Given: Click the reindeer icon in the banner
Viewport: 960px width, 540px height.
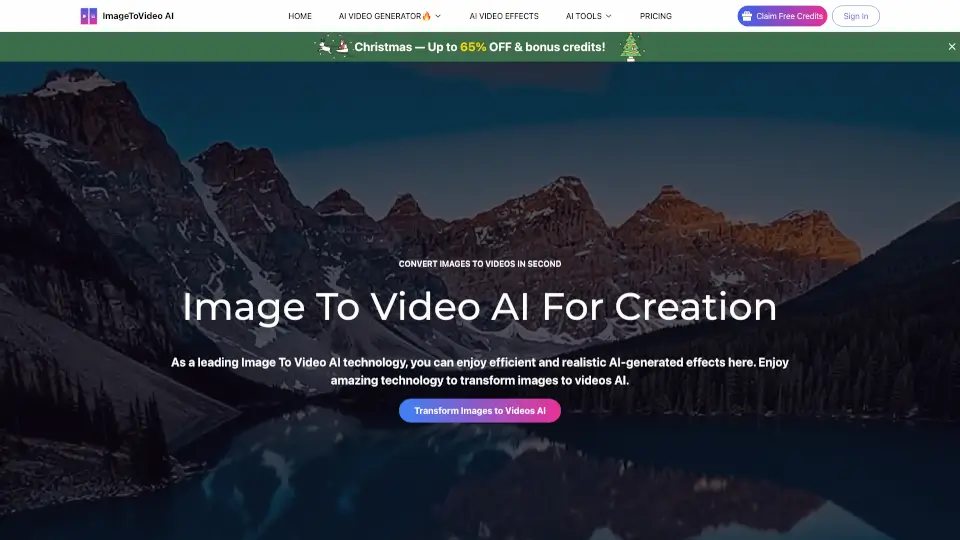Looking at the screenshot, I should (324, 47).
